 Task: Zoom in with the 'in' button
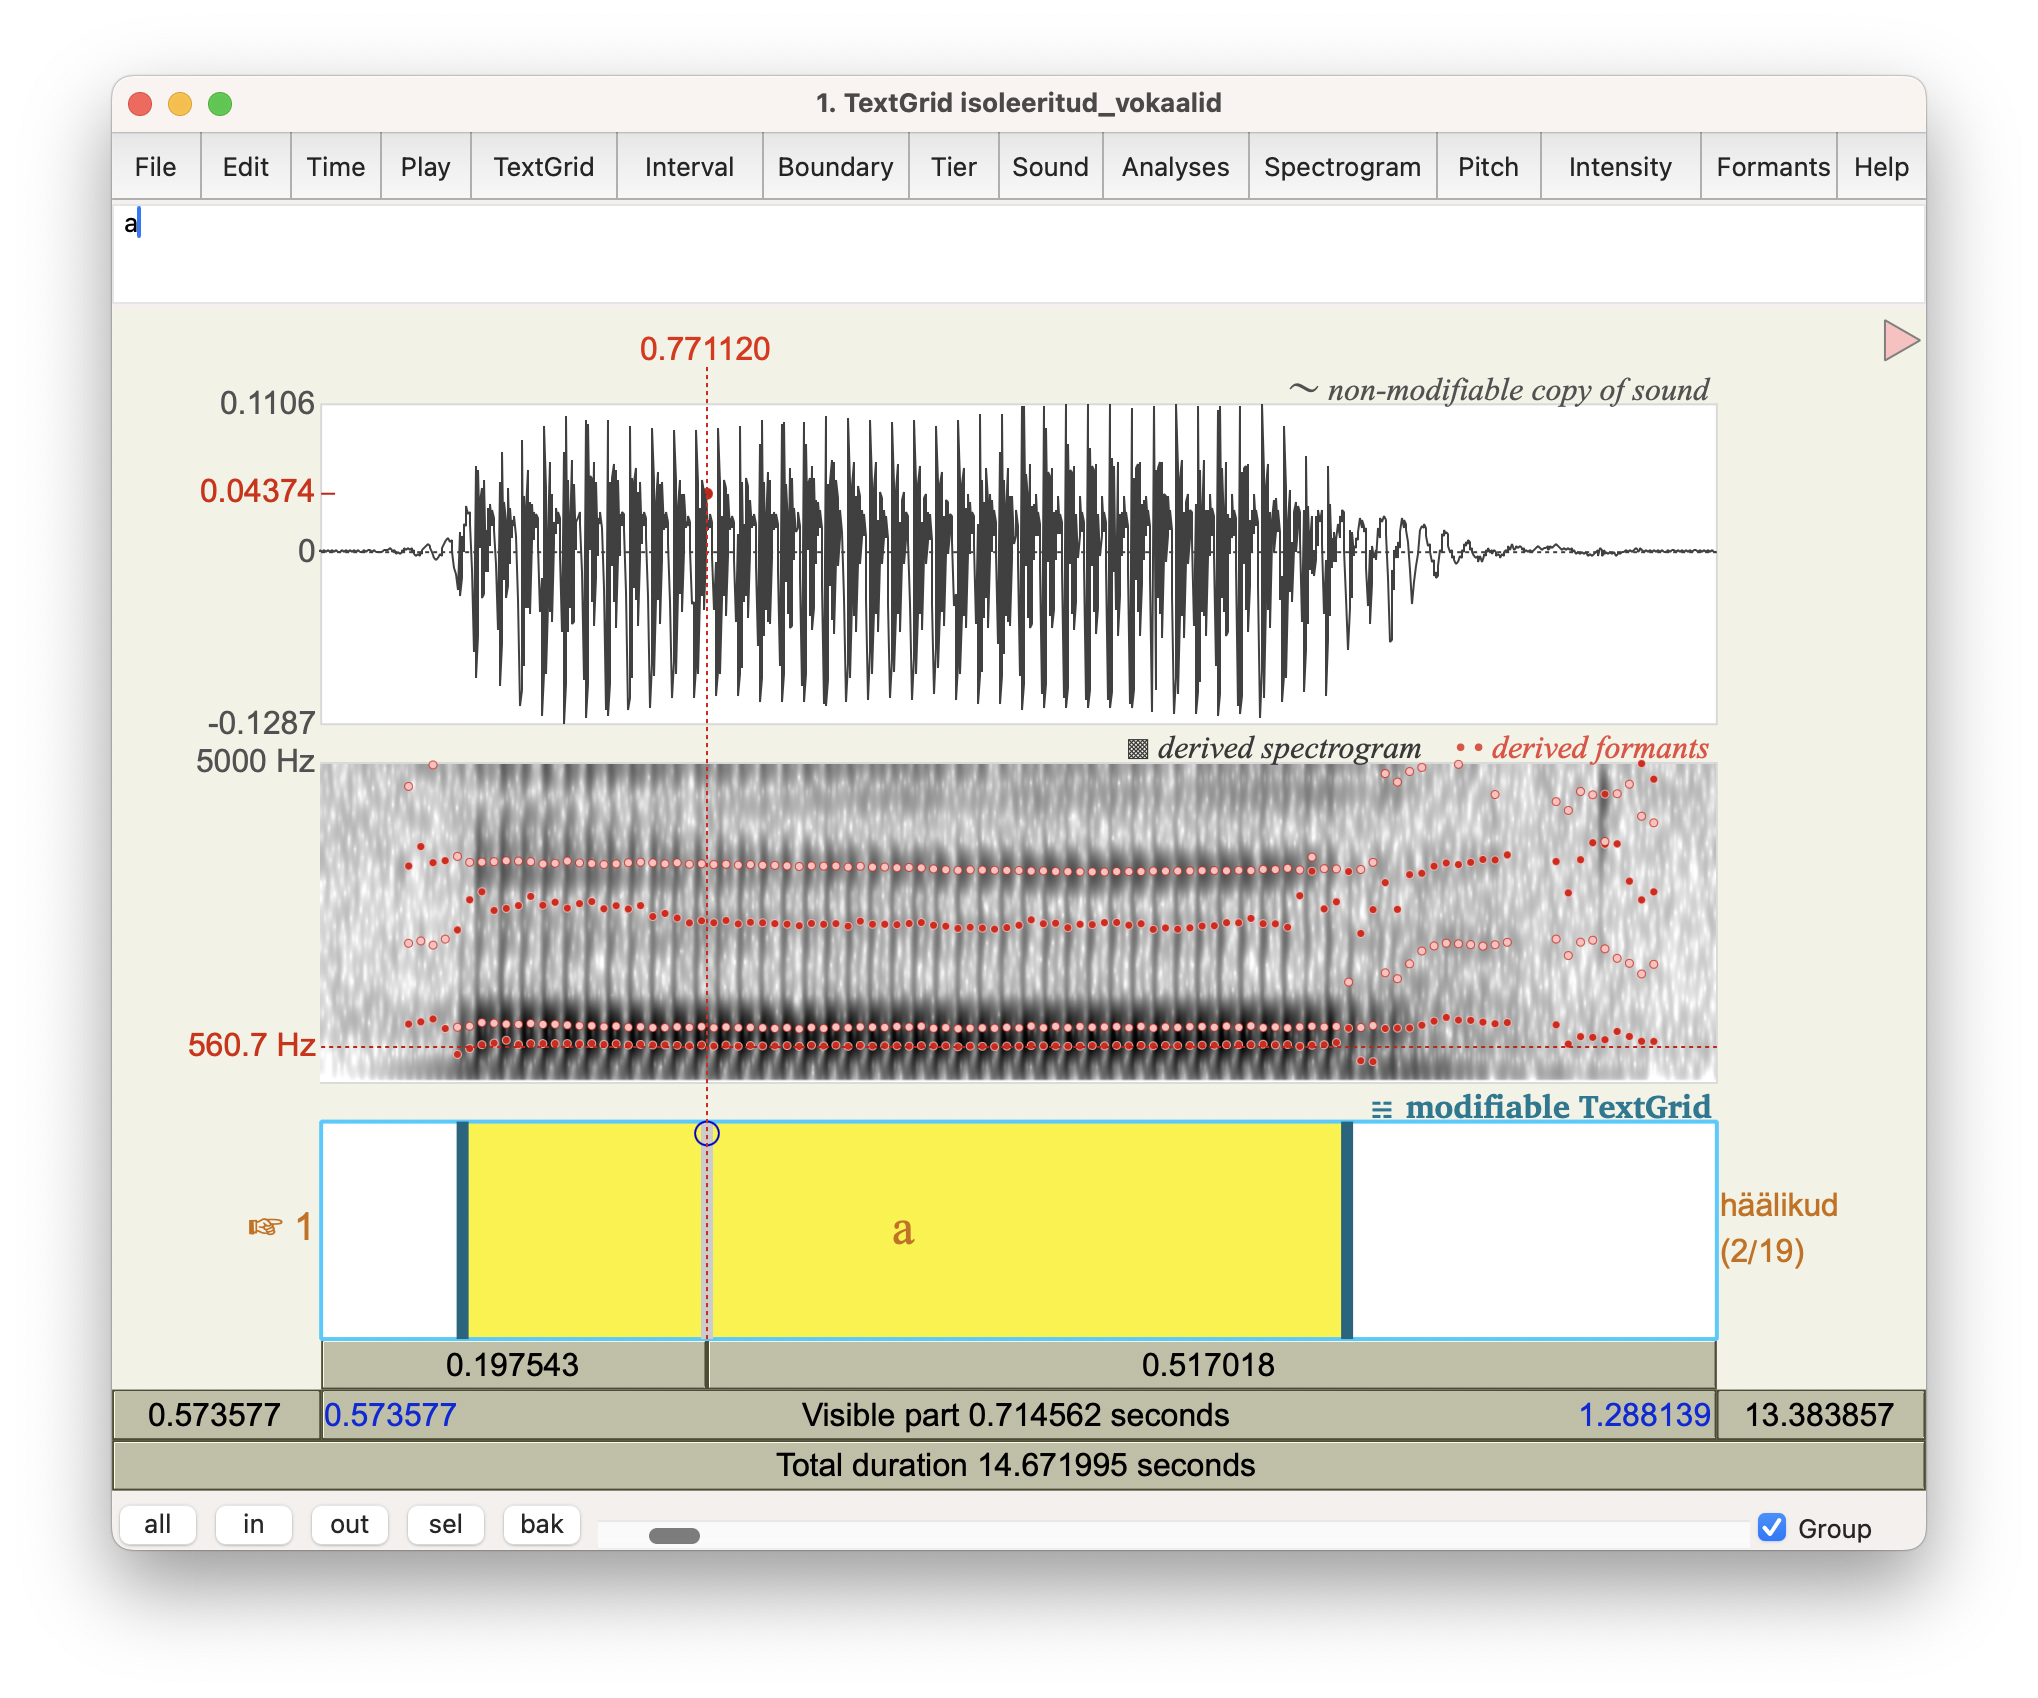(254, 1525)
